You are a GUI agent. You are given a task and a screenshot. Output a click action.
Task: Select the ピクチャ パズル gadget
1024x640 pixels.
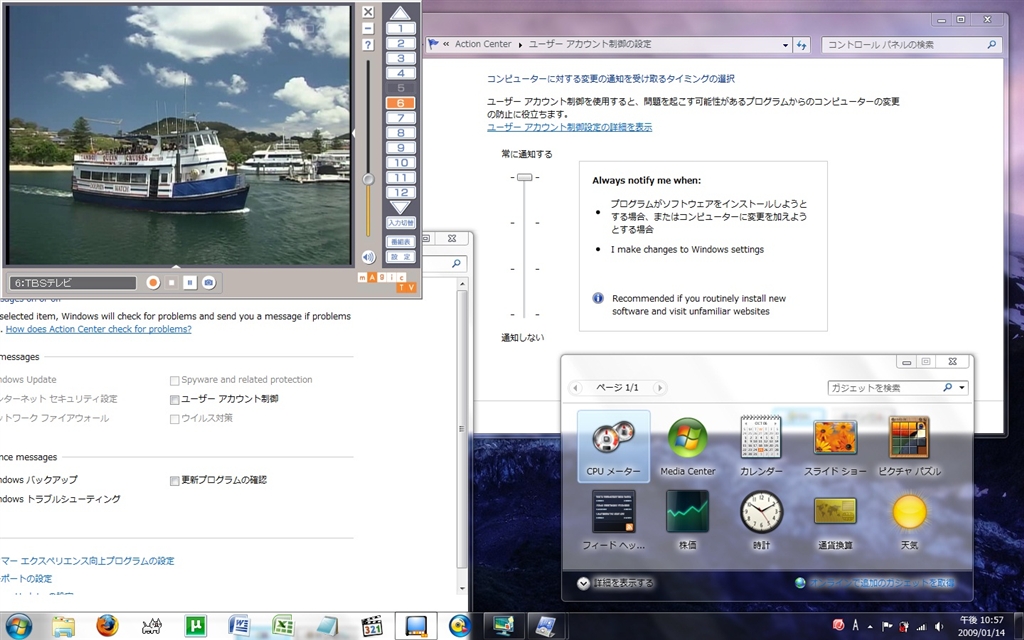click(x=909, y=446)
